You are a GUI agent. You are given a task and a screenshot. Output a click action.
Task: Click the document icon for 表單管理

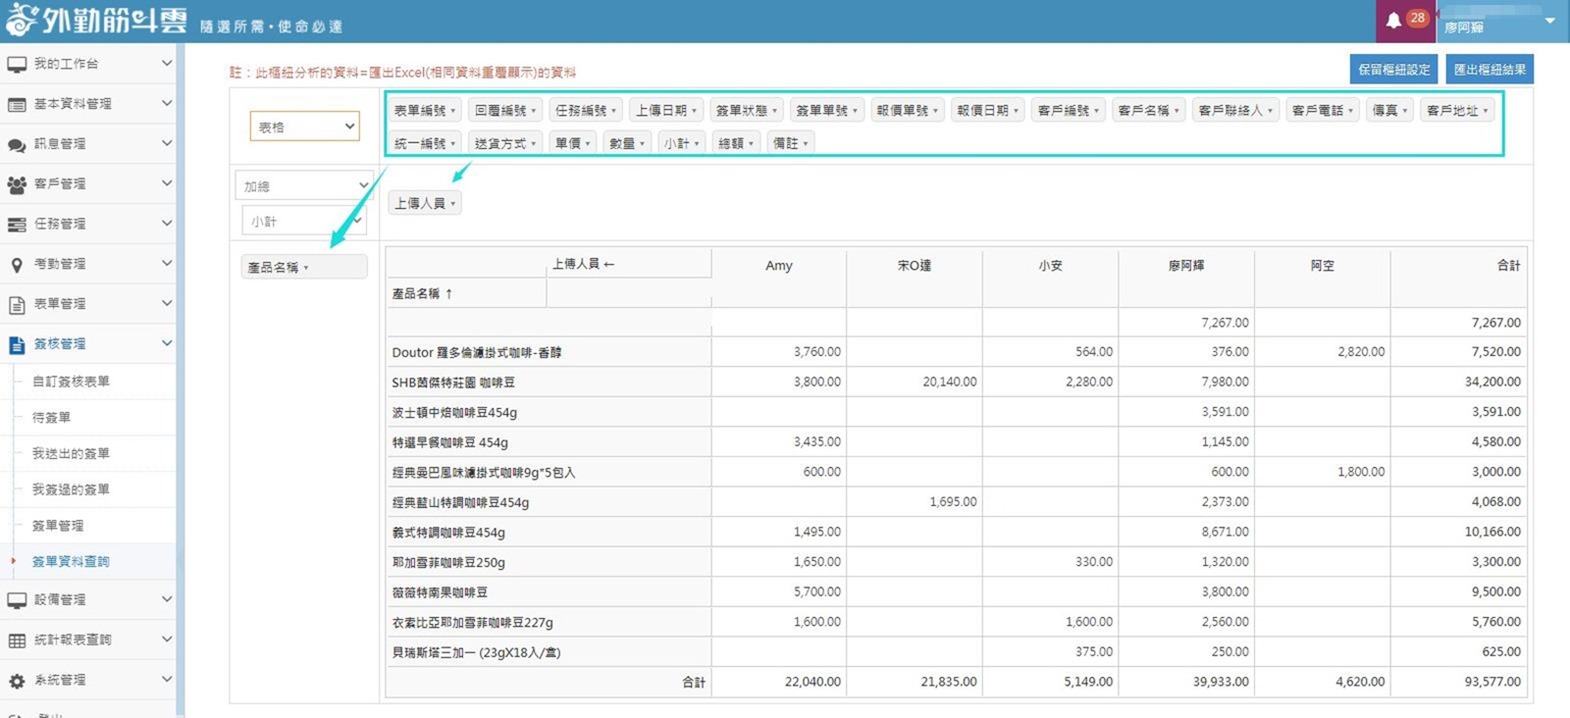click(x=17, y=304)
